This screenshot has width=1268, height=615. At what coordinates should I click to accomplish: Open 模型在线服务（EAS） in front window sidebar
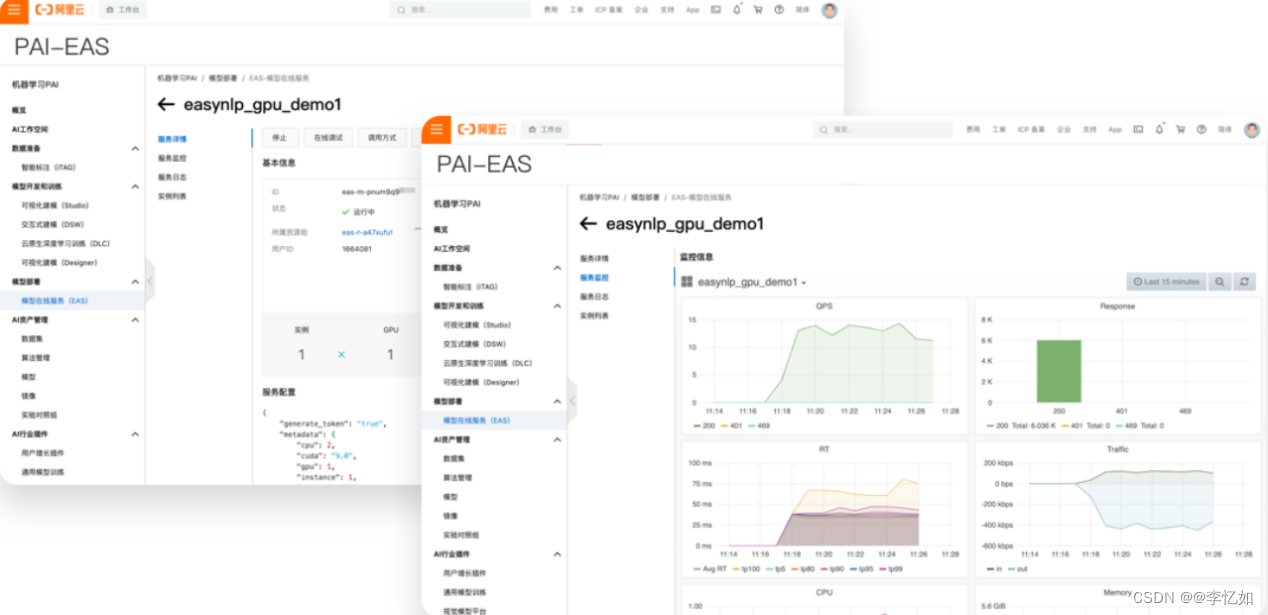pyautogui.click(x=476, y=420)
